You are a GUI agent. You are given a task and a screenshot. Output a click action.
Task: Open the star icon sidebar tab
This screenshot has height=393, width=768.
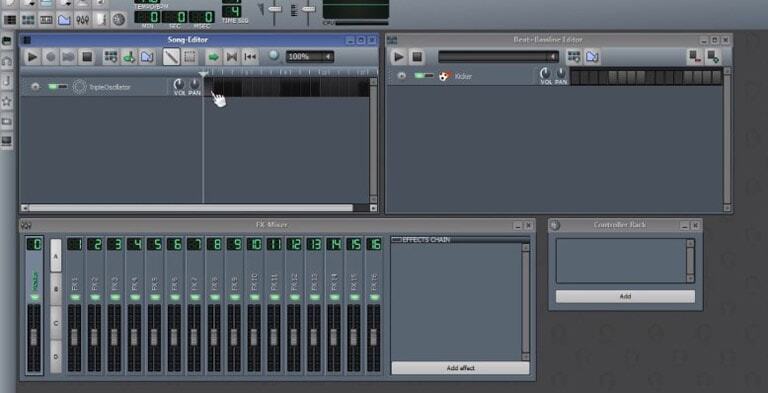coord(7,101)
